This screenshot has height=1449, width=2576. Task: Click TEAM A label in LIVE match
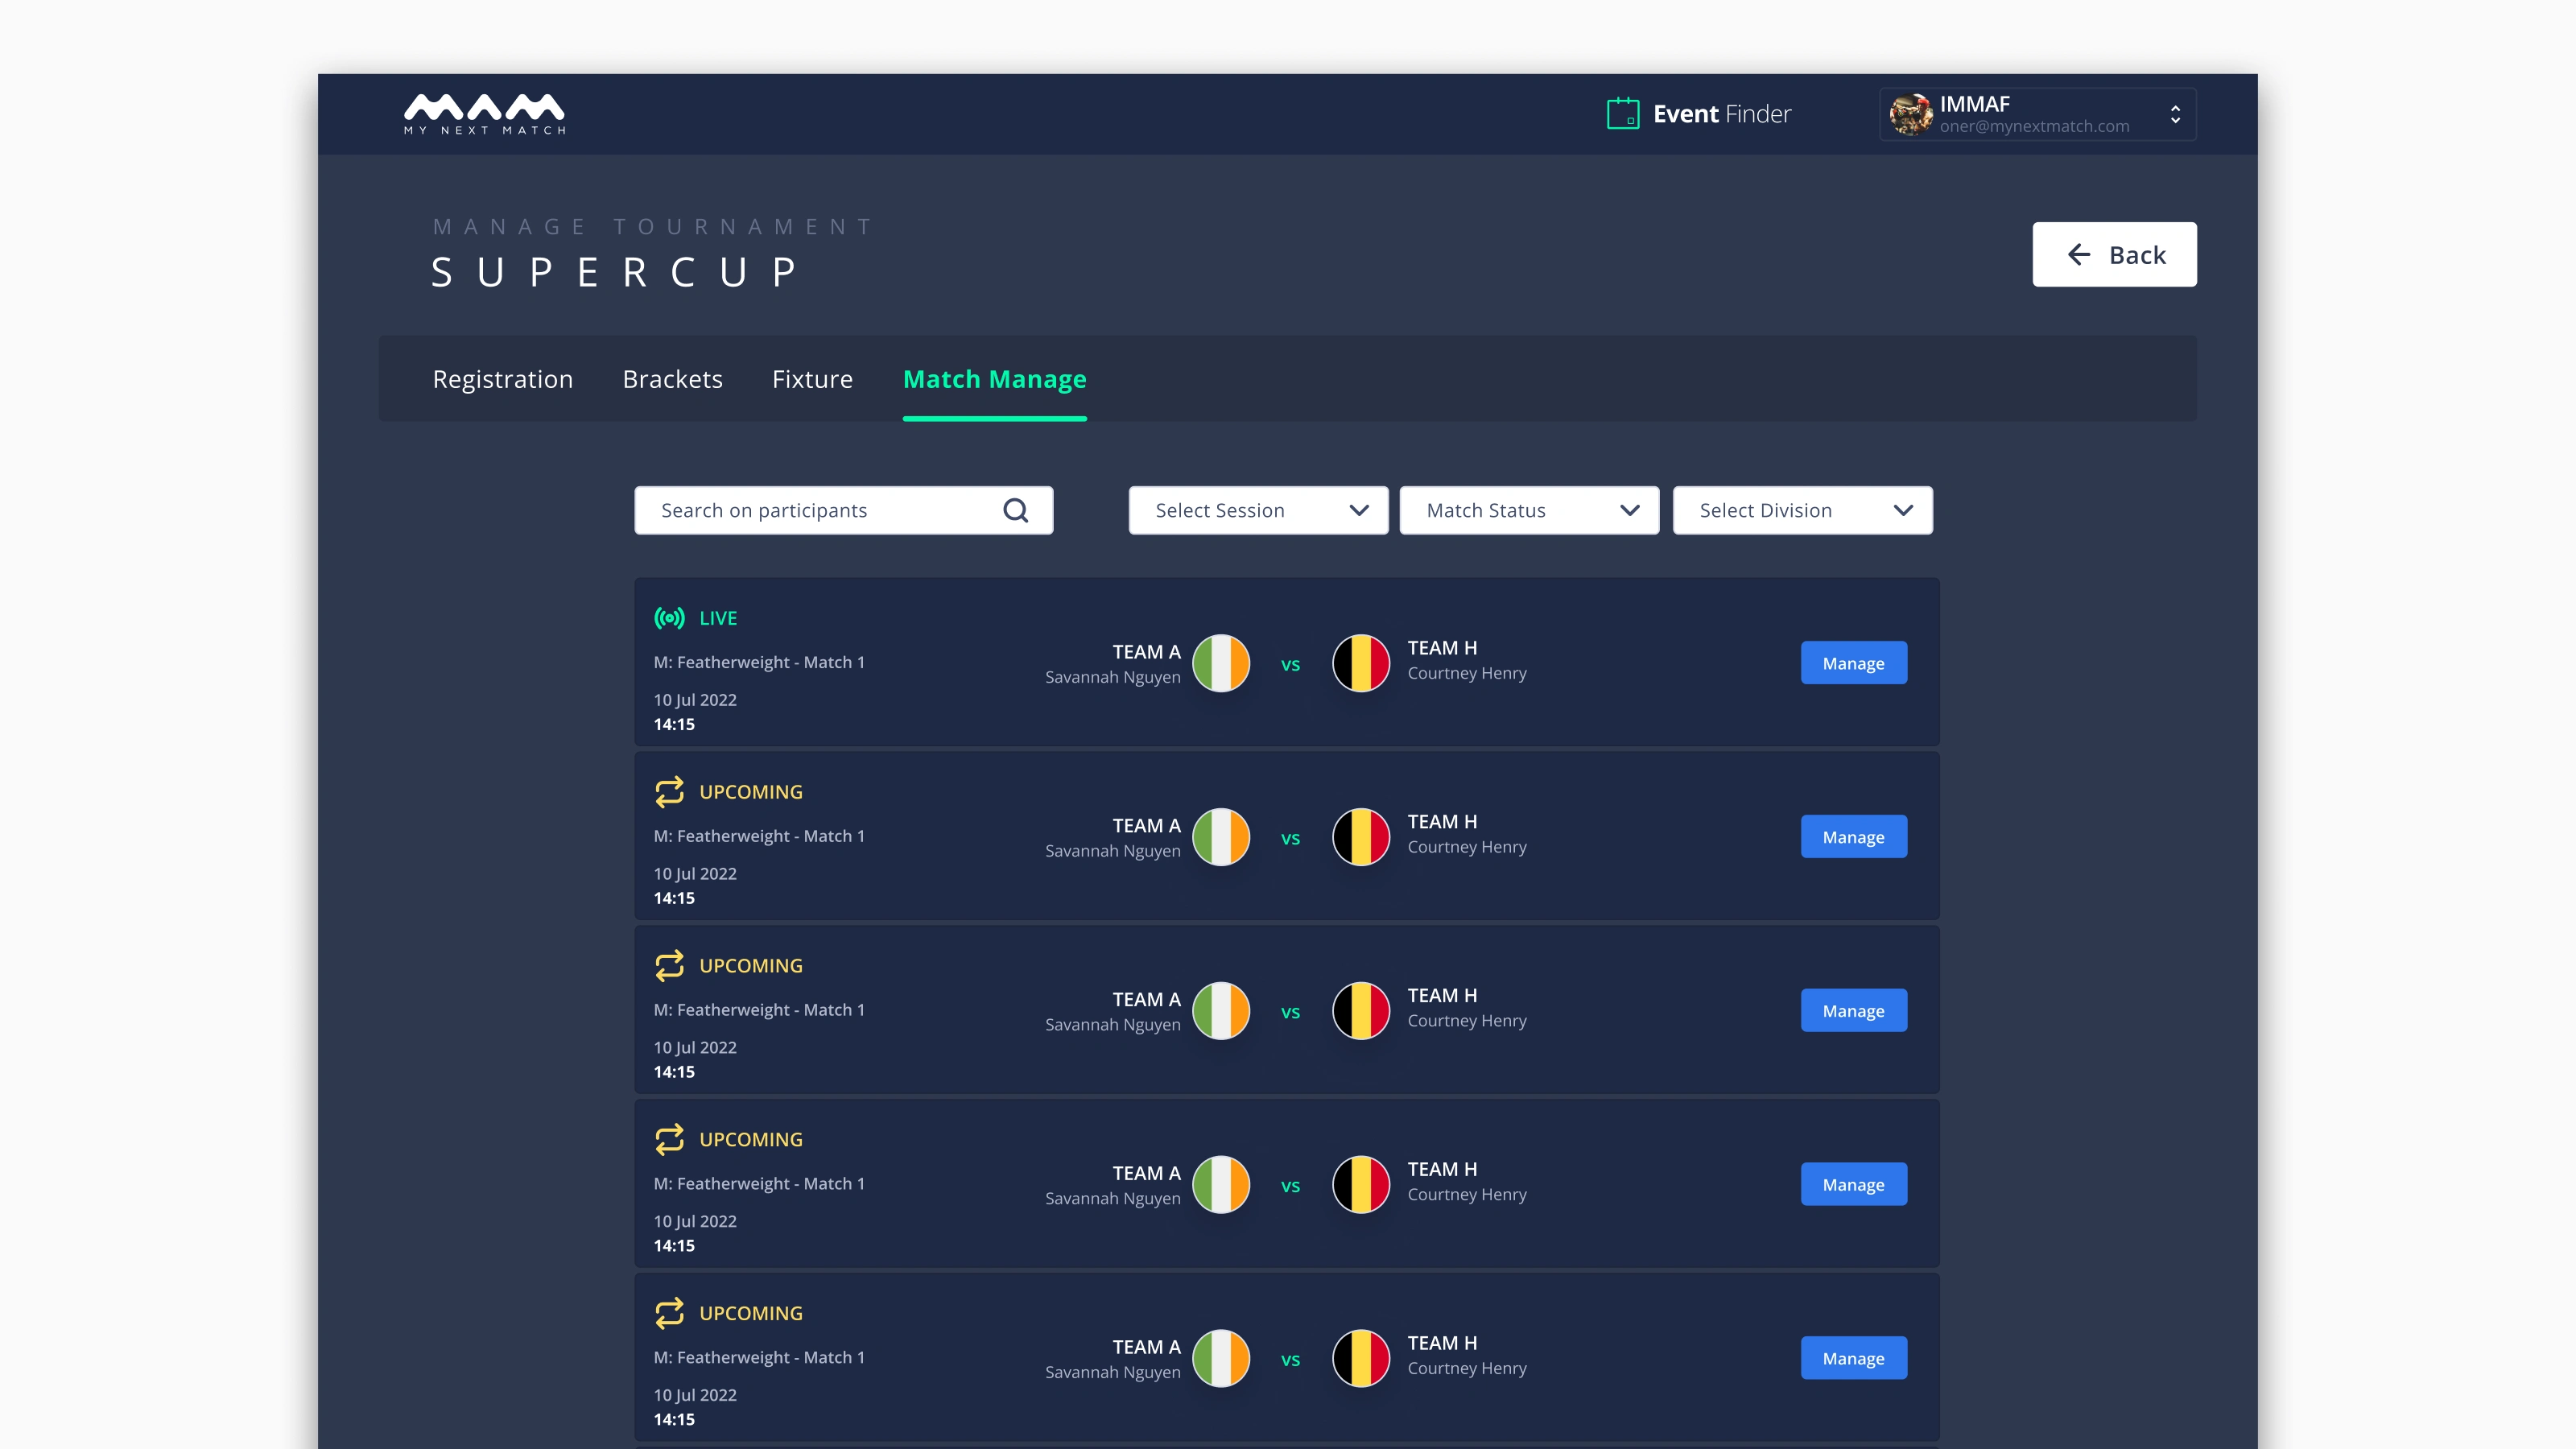(x=1147, y=652)
